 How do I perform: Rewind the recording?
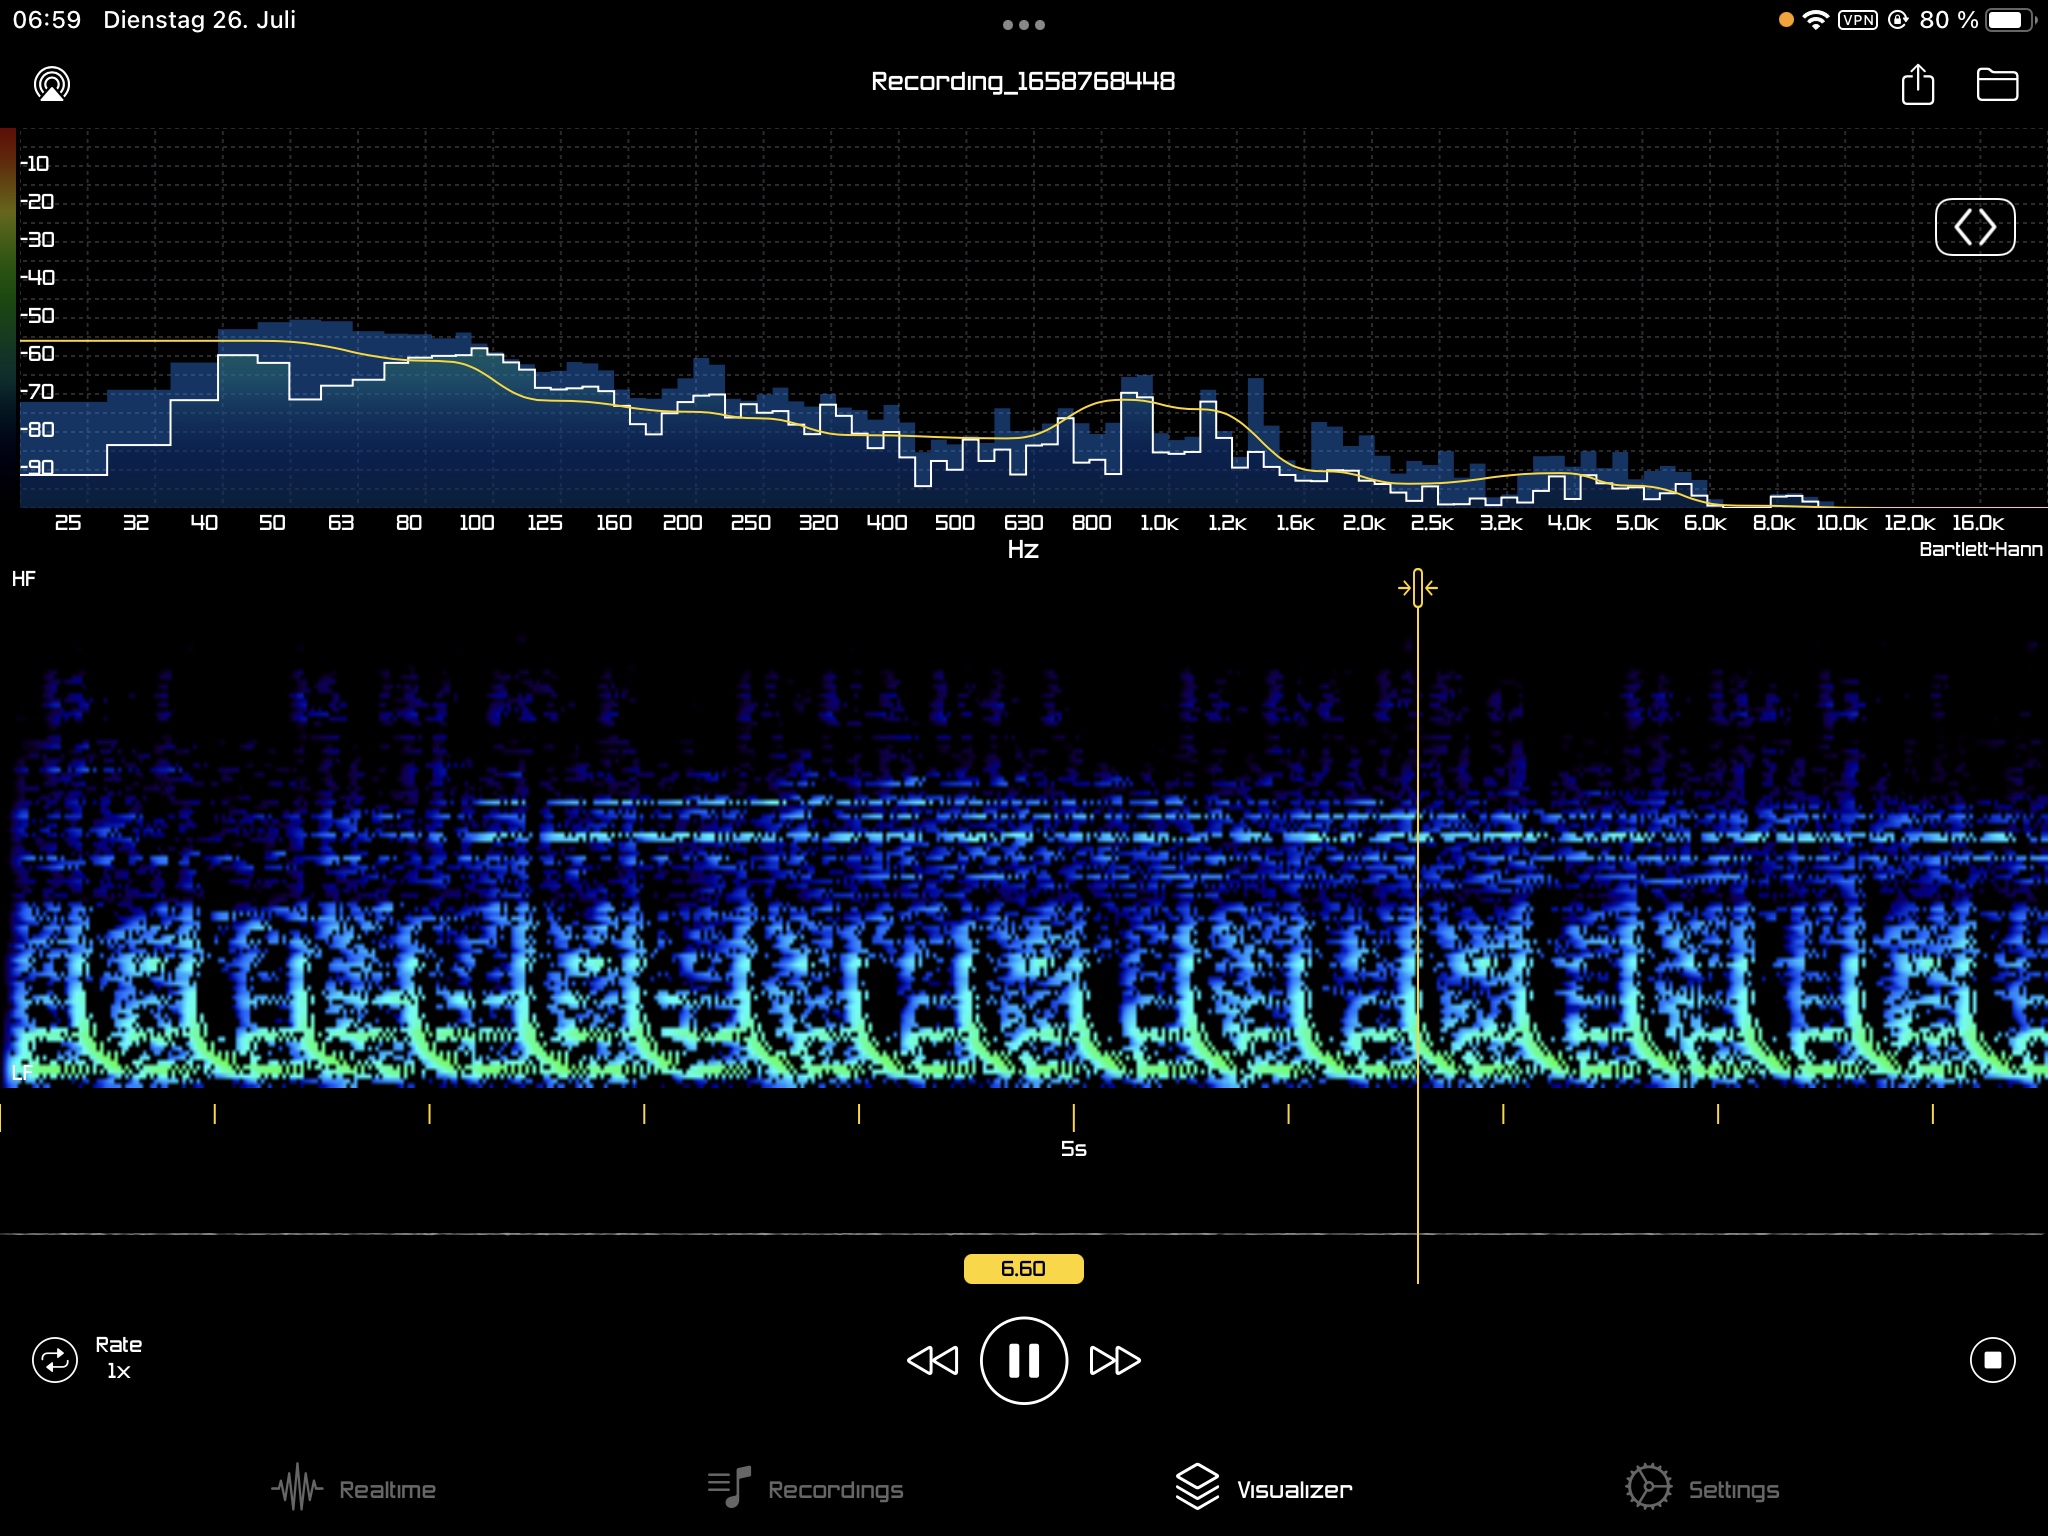coord(932,1360)
